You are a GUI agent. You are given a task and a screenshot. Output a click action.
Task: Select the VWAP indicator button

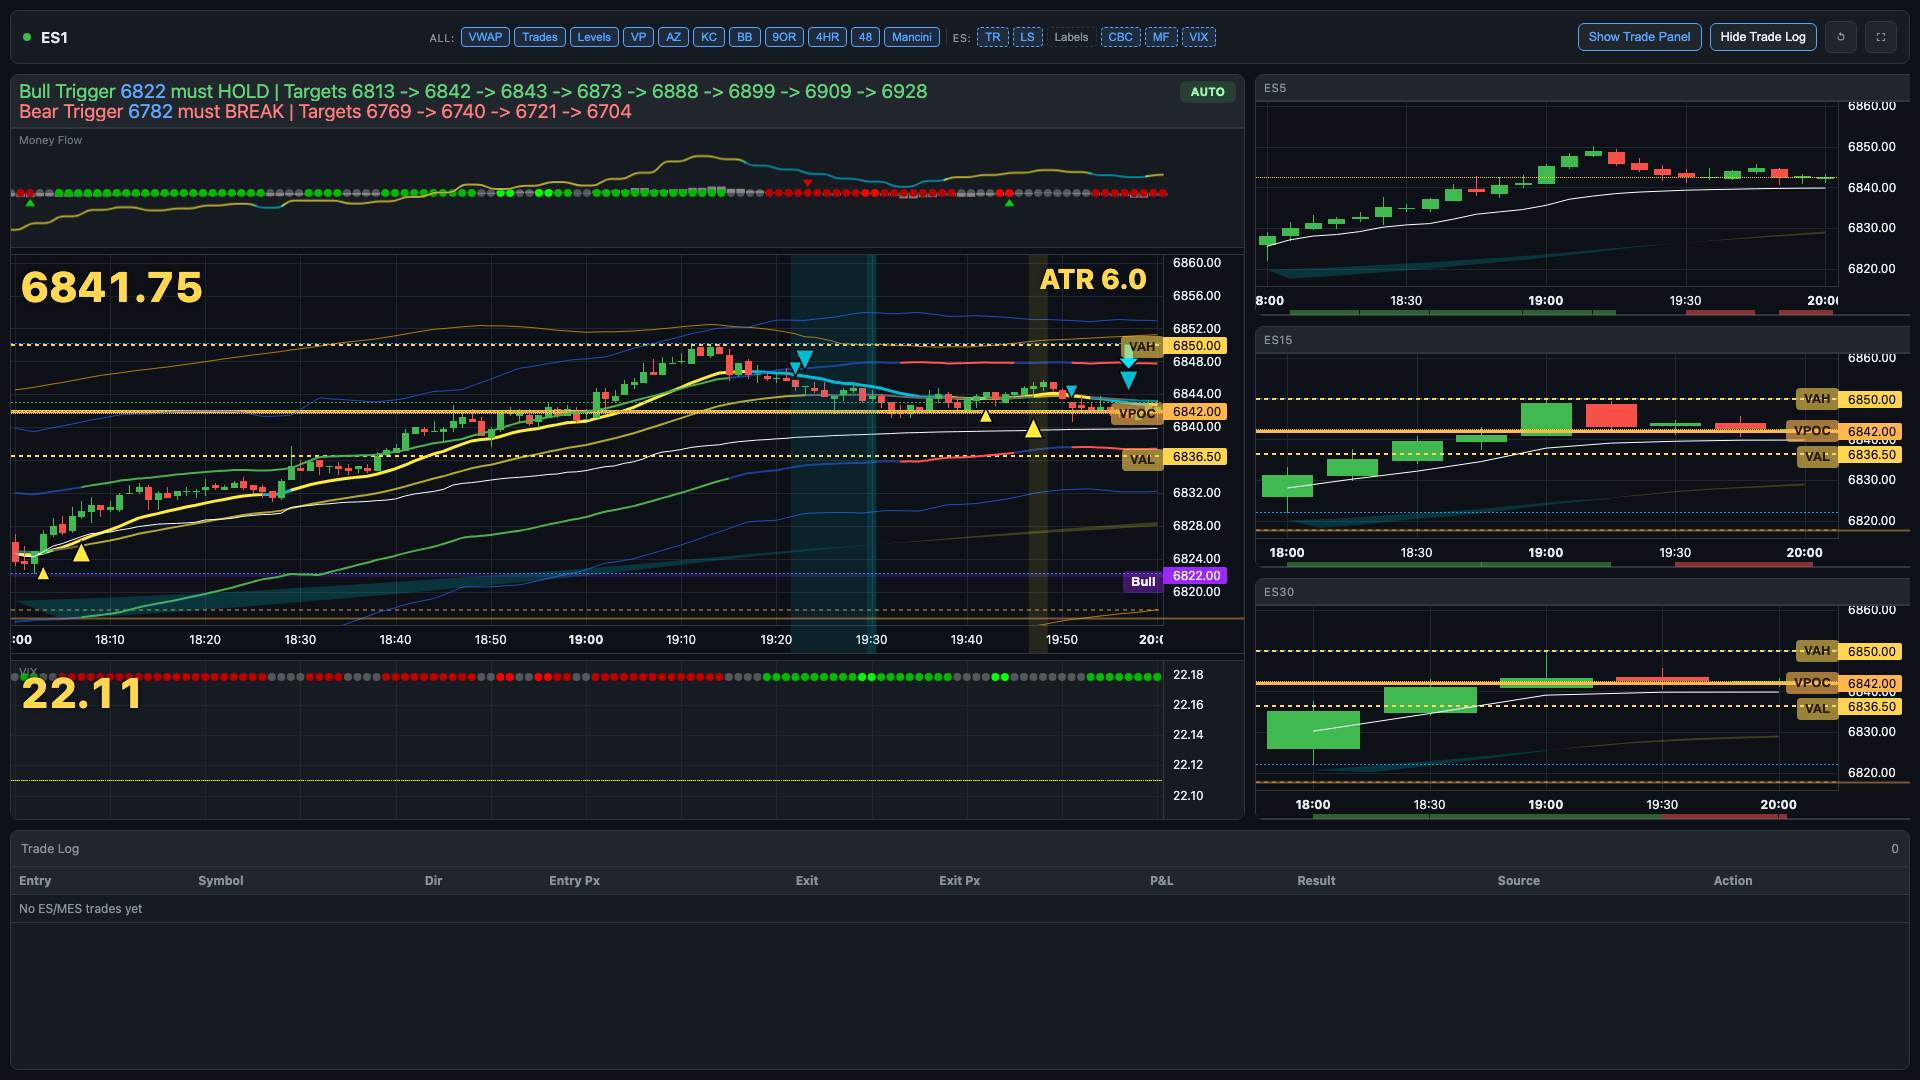(x=485, y=36)
